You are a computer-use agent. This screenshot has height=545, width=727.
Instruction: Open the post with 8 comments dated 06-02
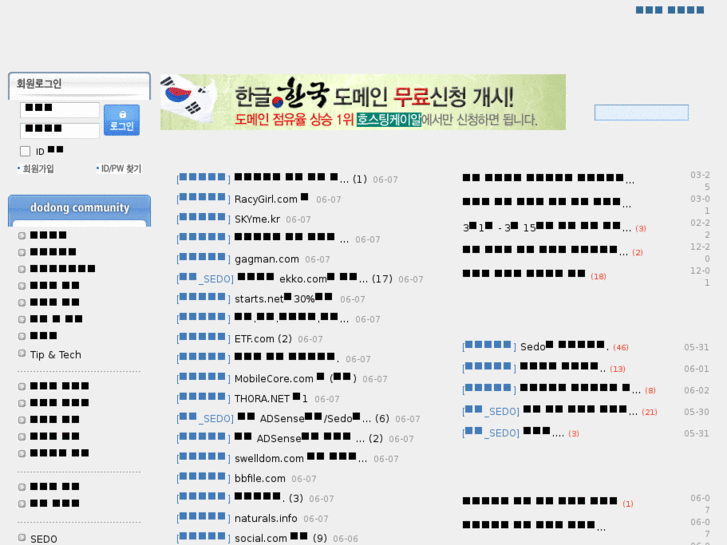(x=580, y=390)
